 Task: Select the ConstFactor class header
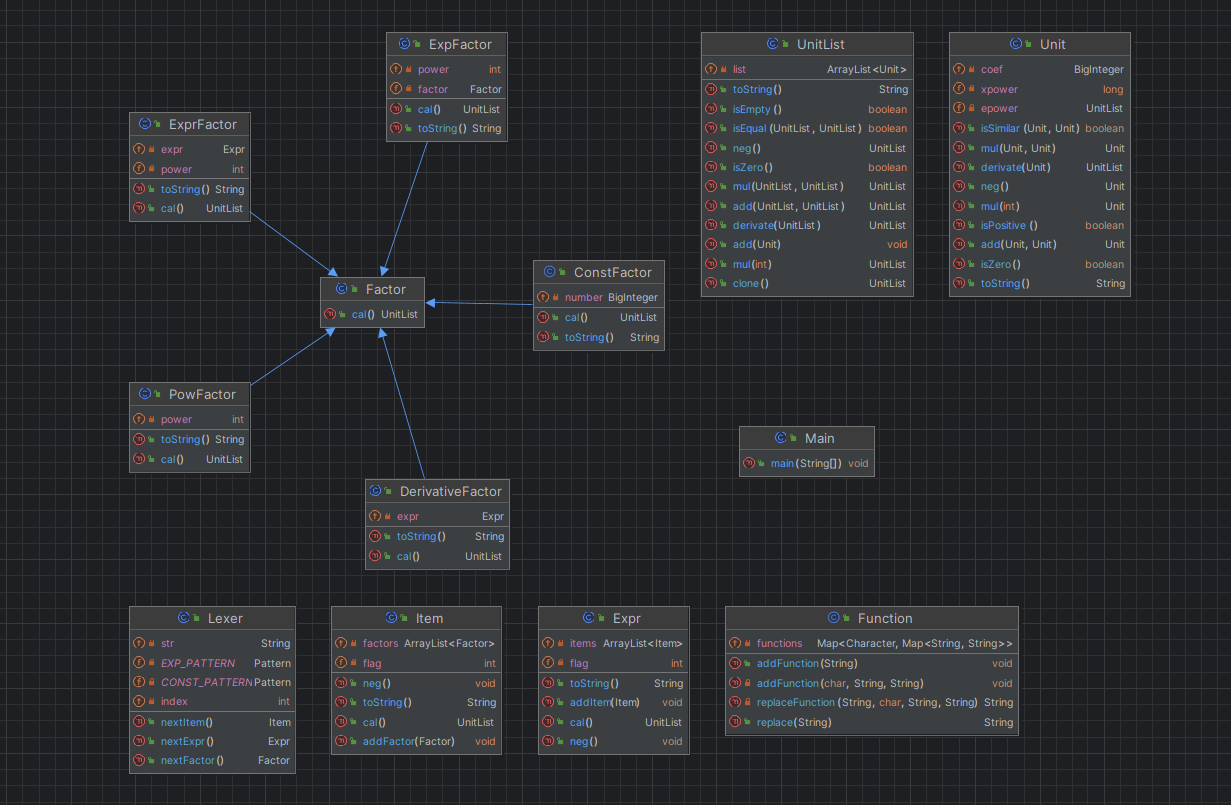[x=598, y=272]
